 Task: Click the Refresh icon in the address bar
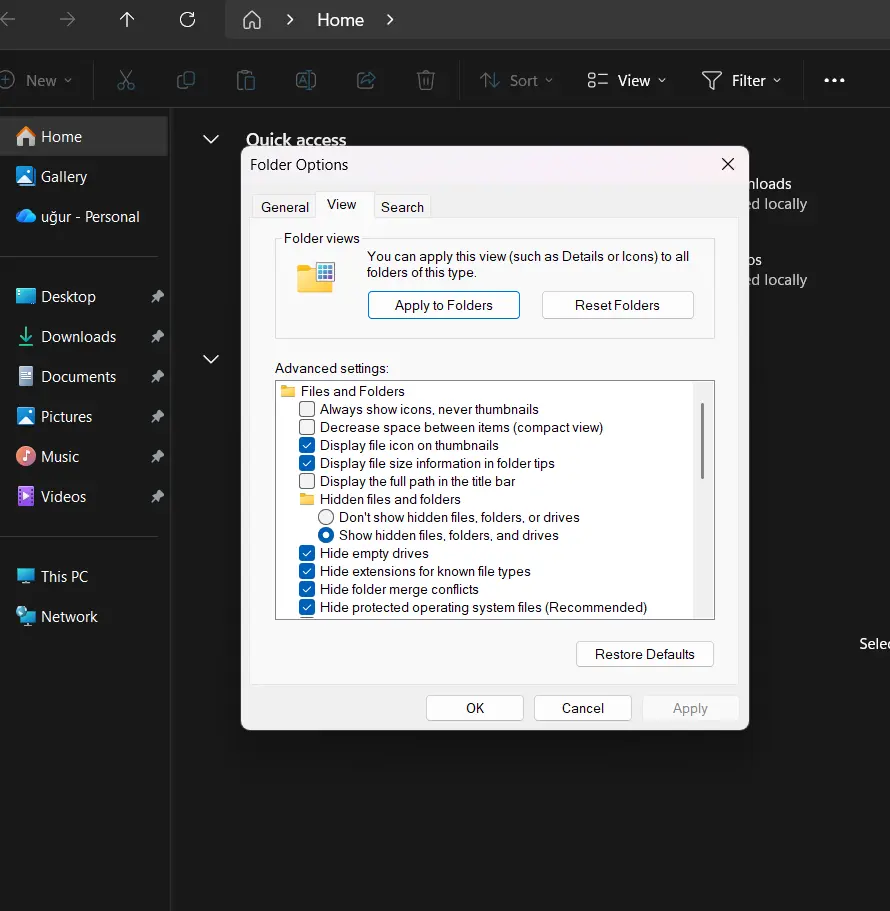click(187, 20)
